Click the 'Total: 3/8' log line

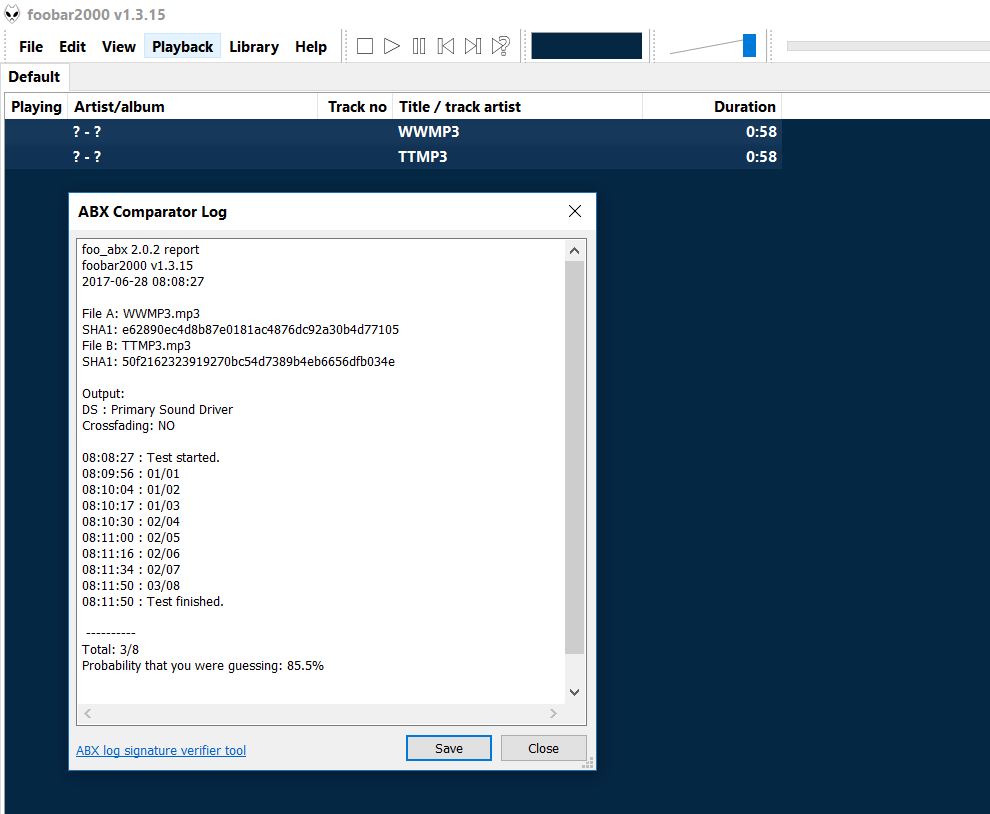coord(110,649)
